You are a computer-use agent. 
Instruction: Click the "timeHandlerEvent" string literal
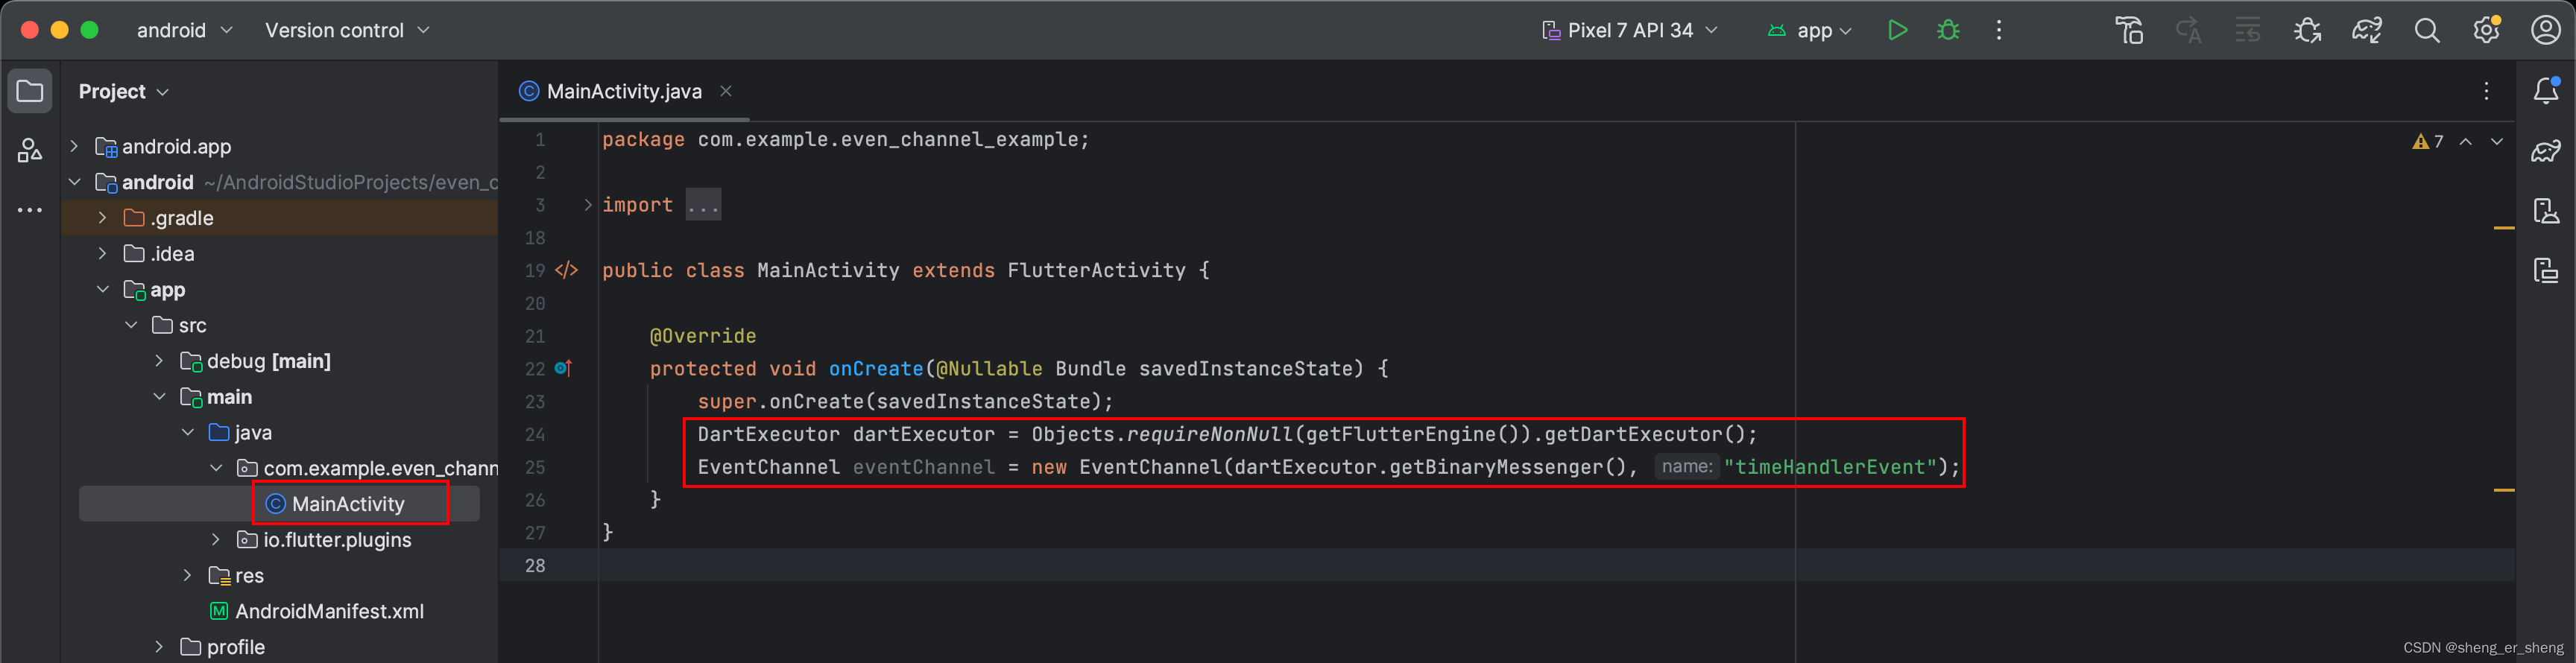pos(1830,467)
